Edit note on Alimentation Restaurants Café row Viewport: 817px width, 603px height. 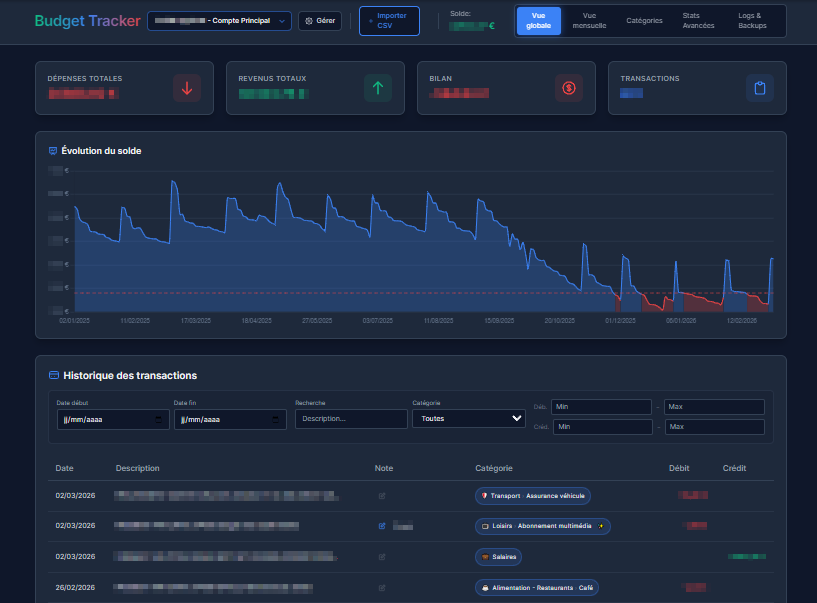(382, 587)
